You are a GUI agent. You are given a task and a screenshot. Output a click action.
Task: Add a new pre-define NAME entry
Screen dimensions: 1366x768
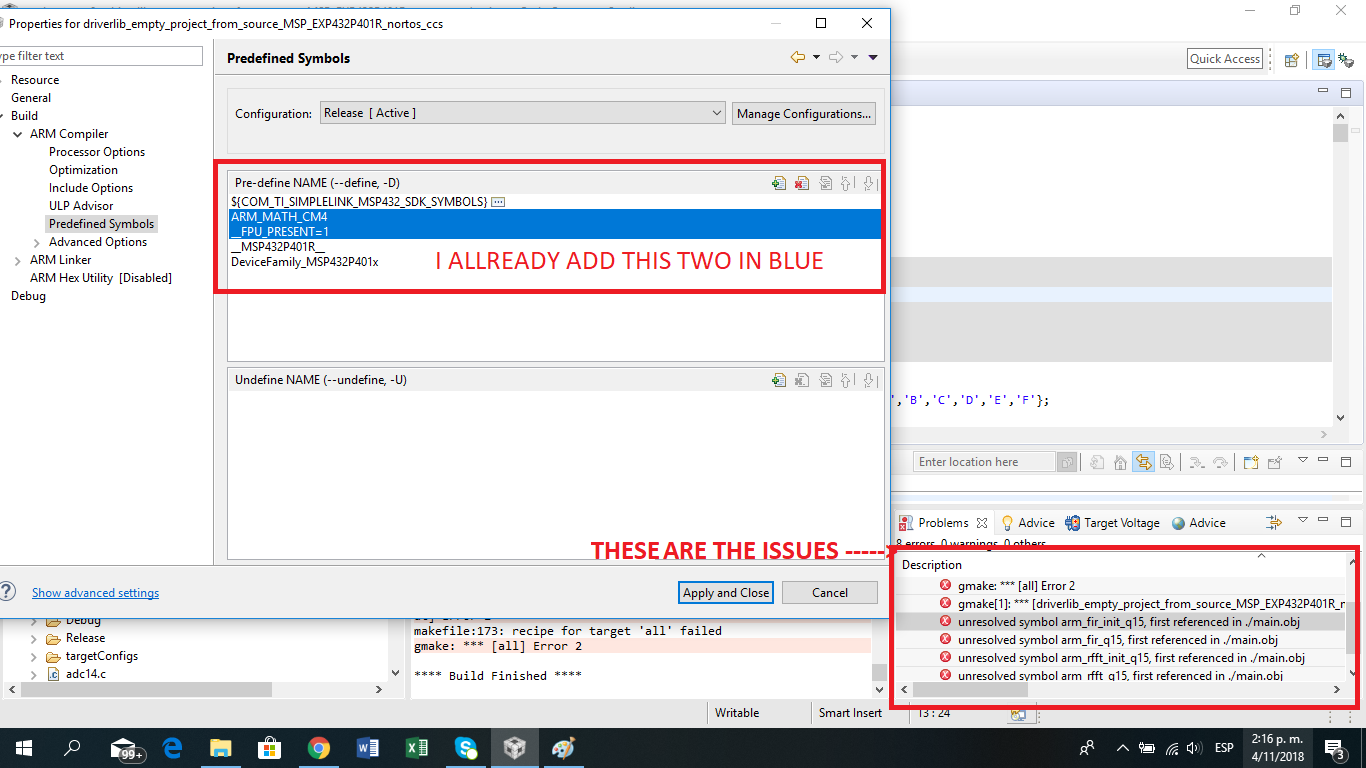779,183
